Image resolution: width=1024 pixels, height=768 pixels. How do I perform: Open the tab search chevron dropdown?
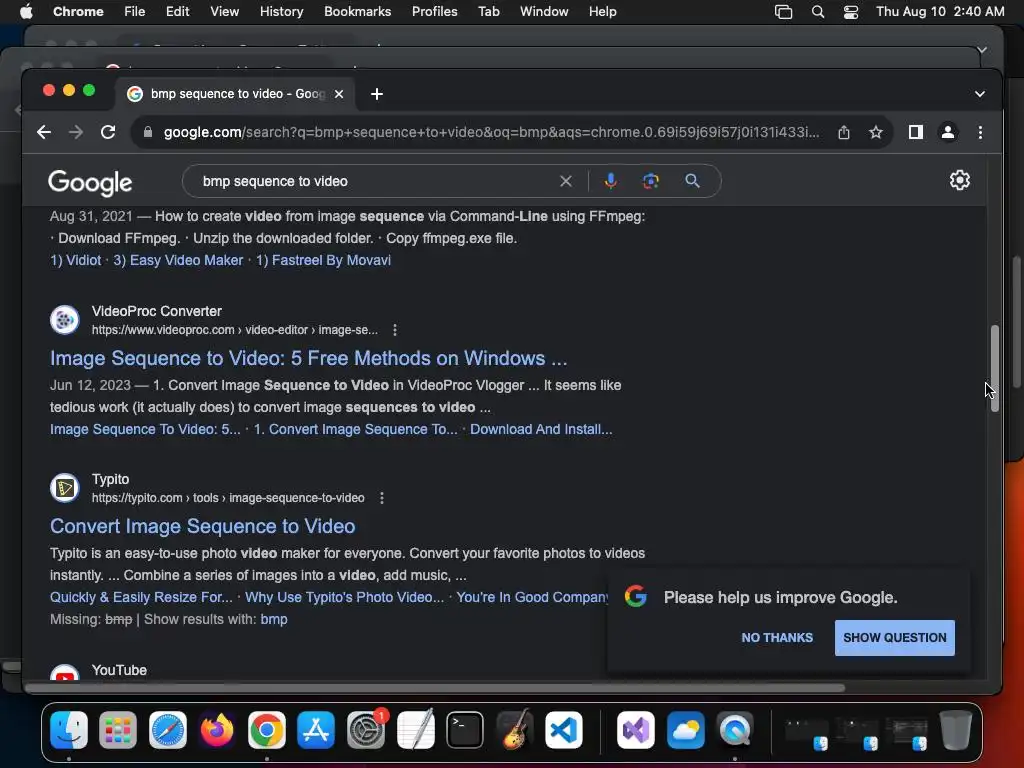[x=980, y=94]
